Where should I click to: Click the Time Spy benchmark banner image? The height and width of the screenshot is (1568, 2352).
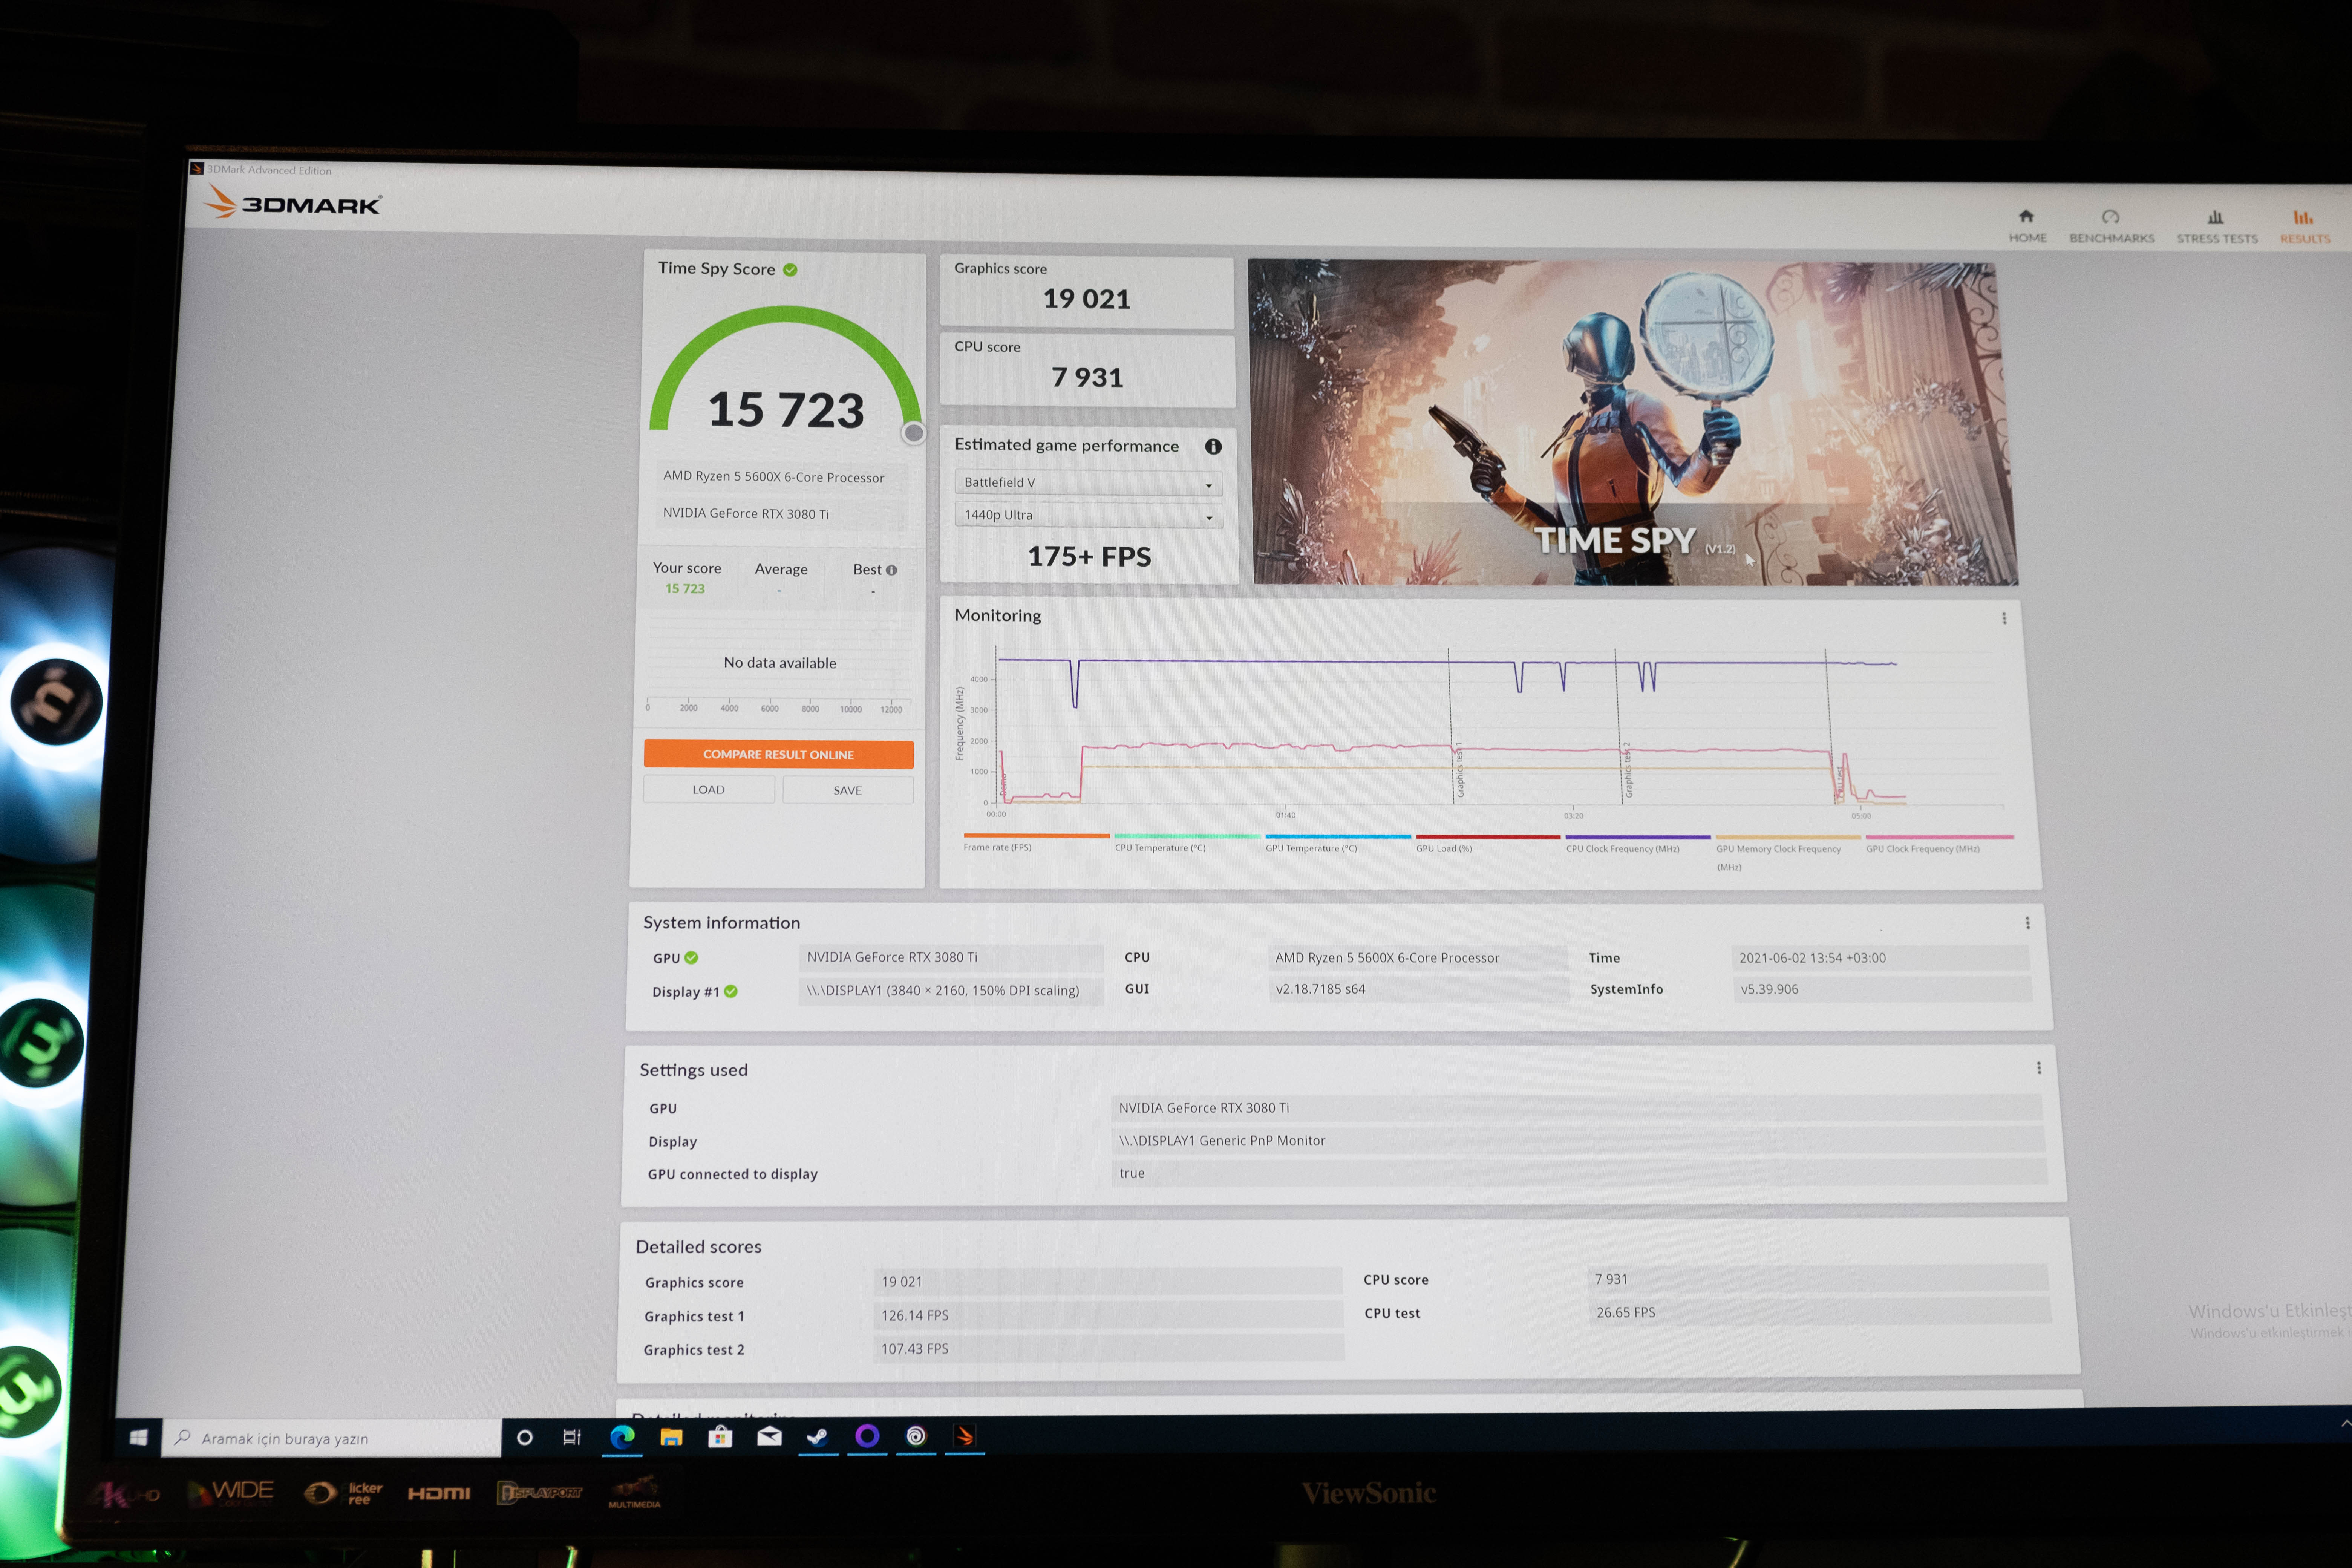pos(1632,423)
